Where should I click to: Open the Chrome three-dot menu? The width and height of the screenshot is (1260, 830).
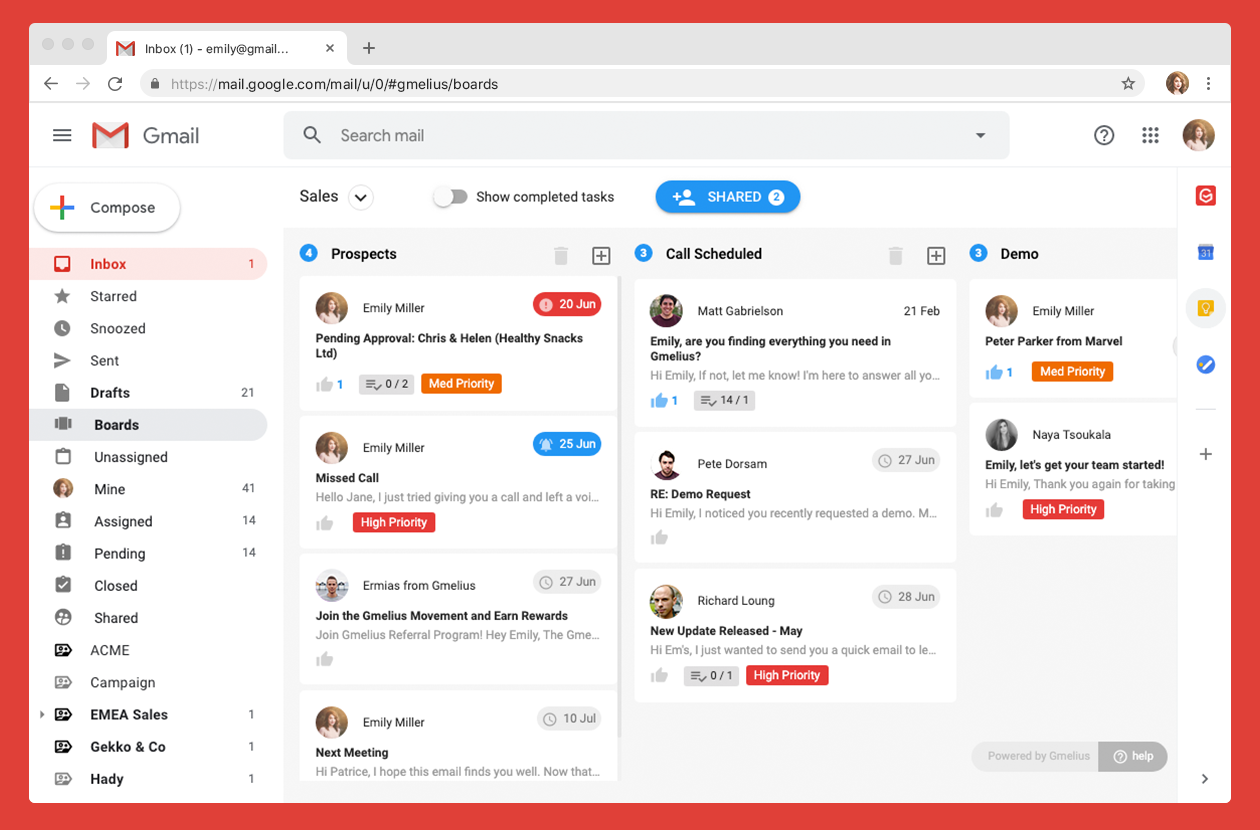[1209, 84]
